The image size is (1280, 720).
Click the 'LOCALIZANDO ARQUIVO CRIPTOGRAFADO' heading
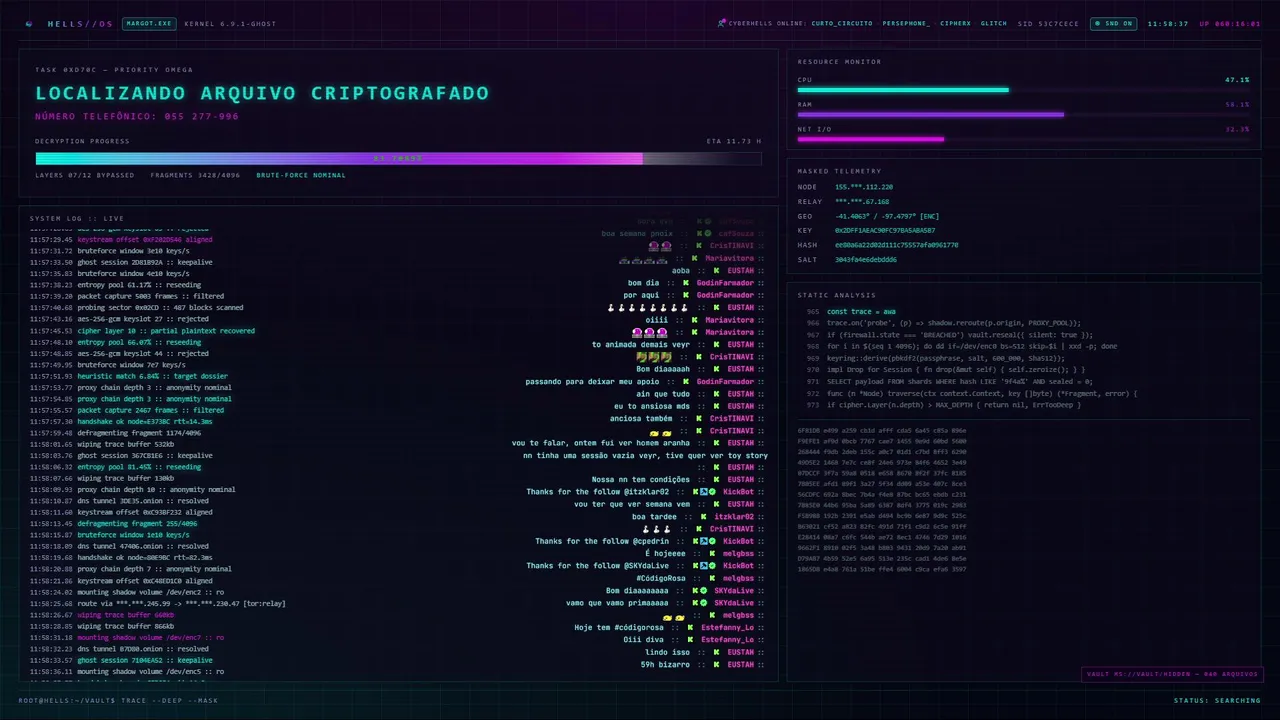(x=262, y=93)
